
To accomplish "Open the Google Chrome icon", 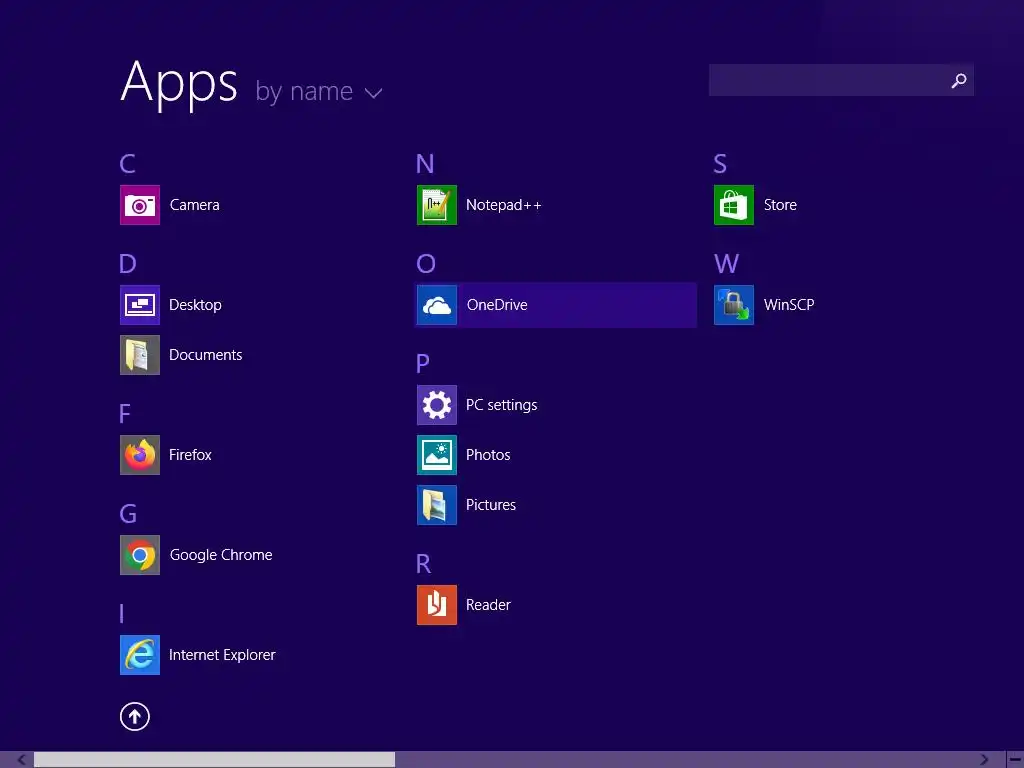I will pyautogui.click(x=140, y=555).
